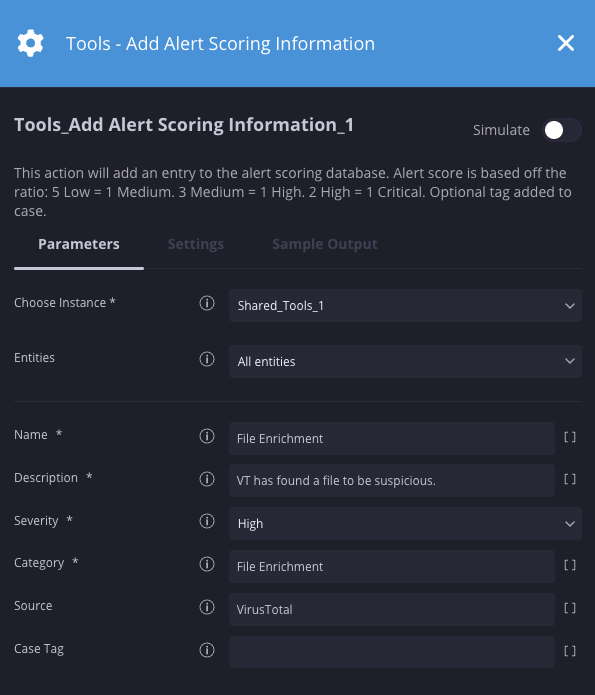Switch to the Settings tab
The width and height of the screenshot is (595, 695).
pos(196,244)
